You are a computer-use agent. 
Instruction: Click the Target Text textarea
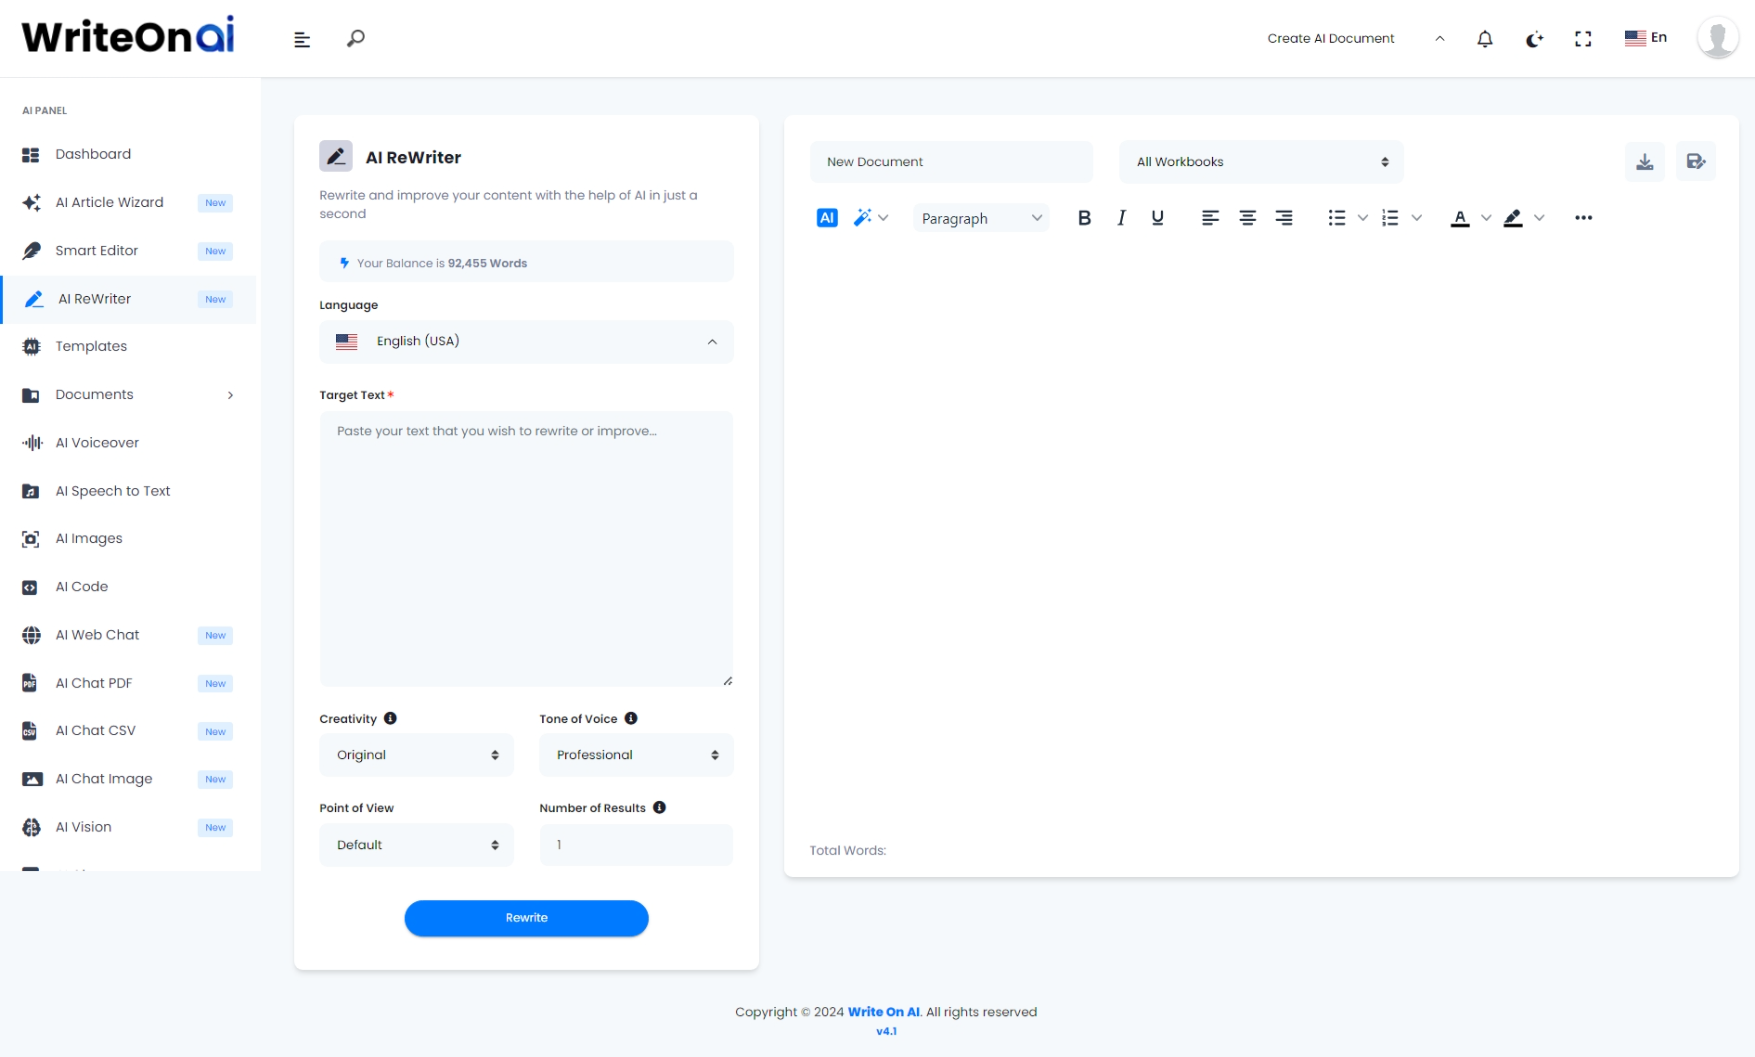tap(526, 549)
